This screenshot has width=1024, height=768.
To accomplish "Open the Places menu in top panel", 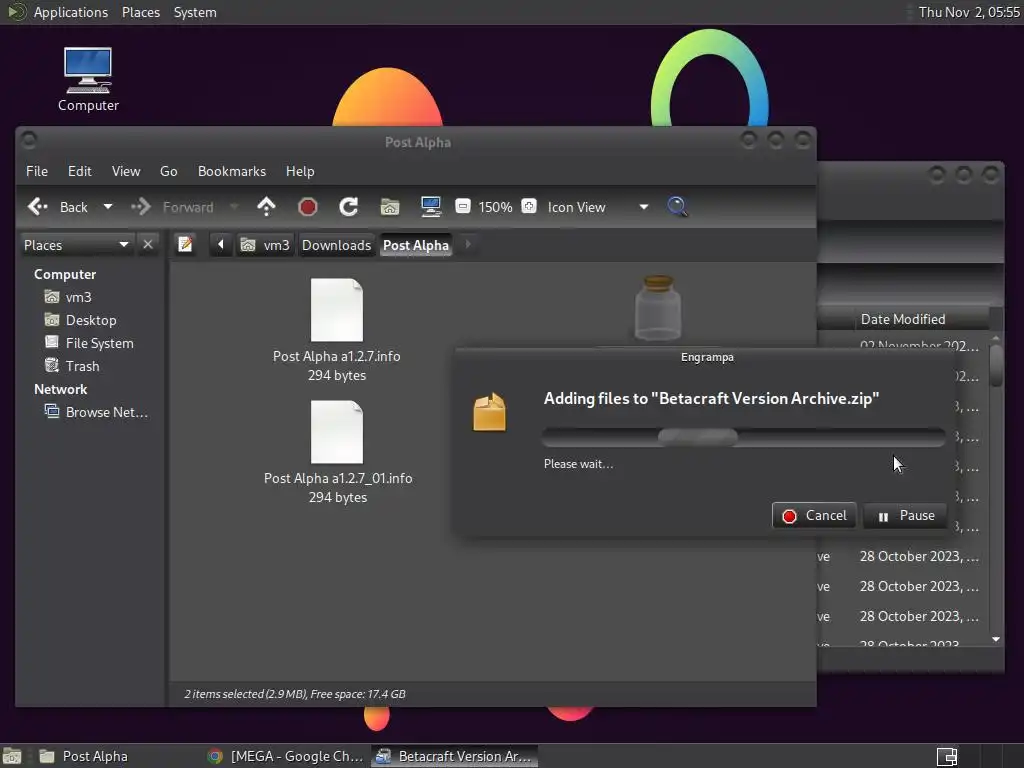I will click(x=140, y=12).
